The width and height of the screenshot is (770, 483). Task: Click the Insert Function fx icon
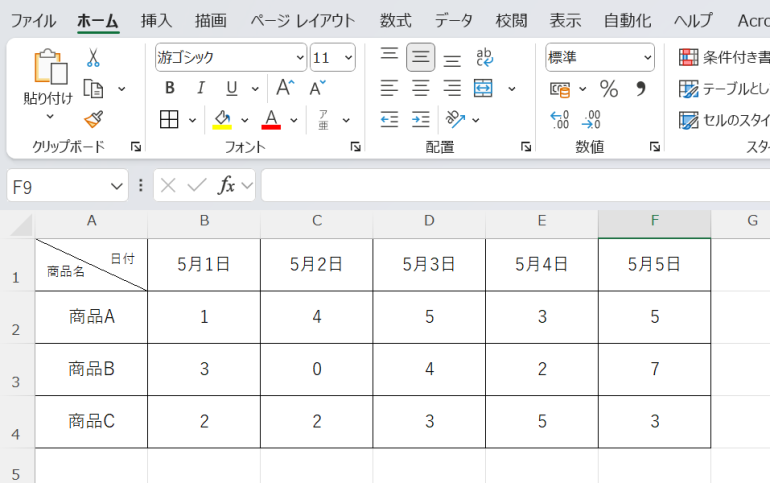[x=226, y=186]
